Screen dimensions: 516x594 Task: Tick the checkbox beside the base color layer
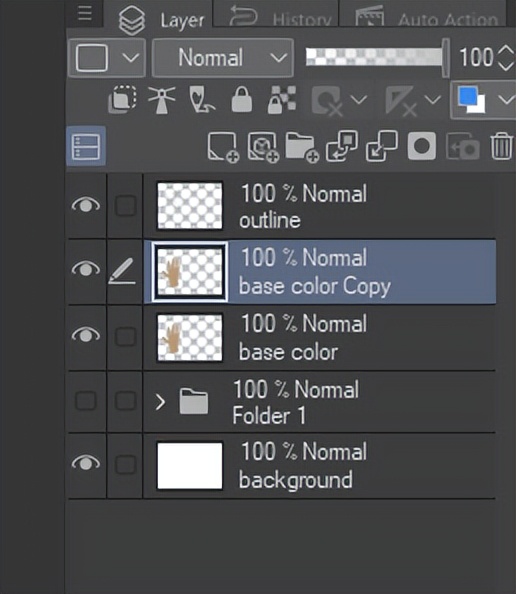126,336
